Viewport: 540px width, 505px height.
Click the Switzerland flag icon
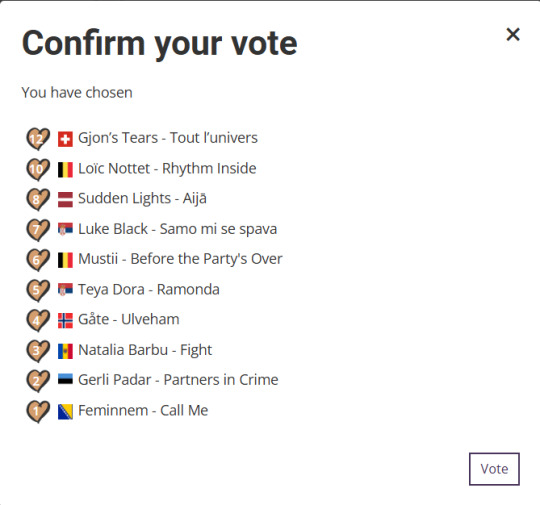(x=65, y=139)
